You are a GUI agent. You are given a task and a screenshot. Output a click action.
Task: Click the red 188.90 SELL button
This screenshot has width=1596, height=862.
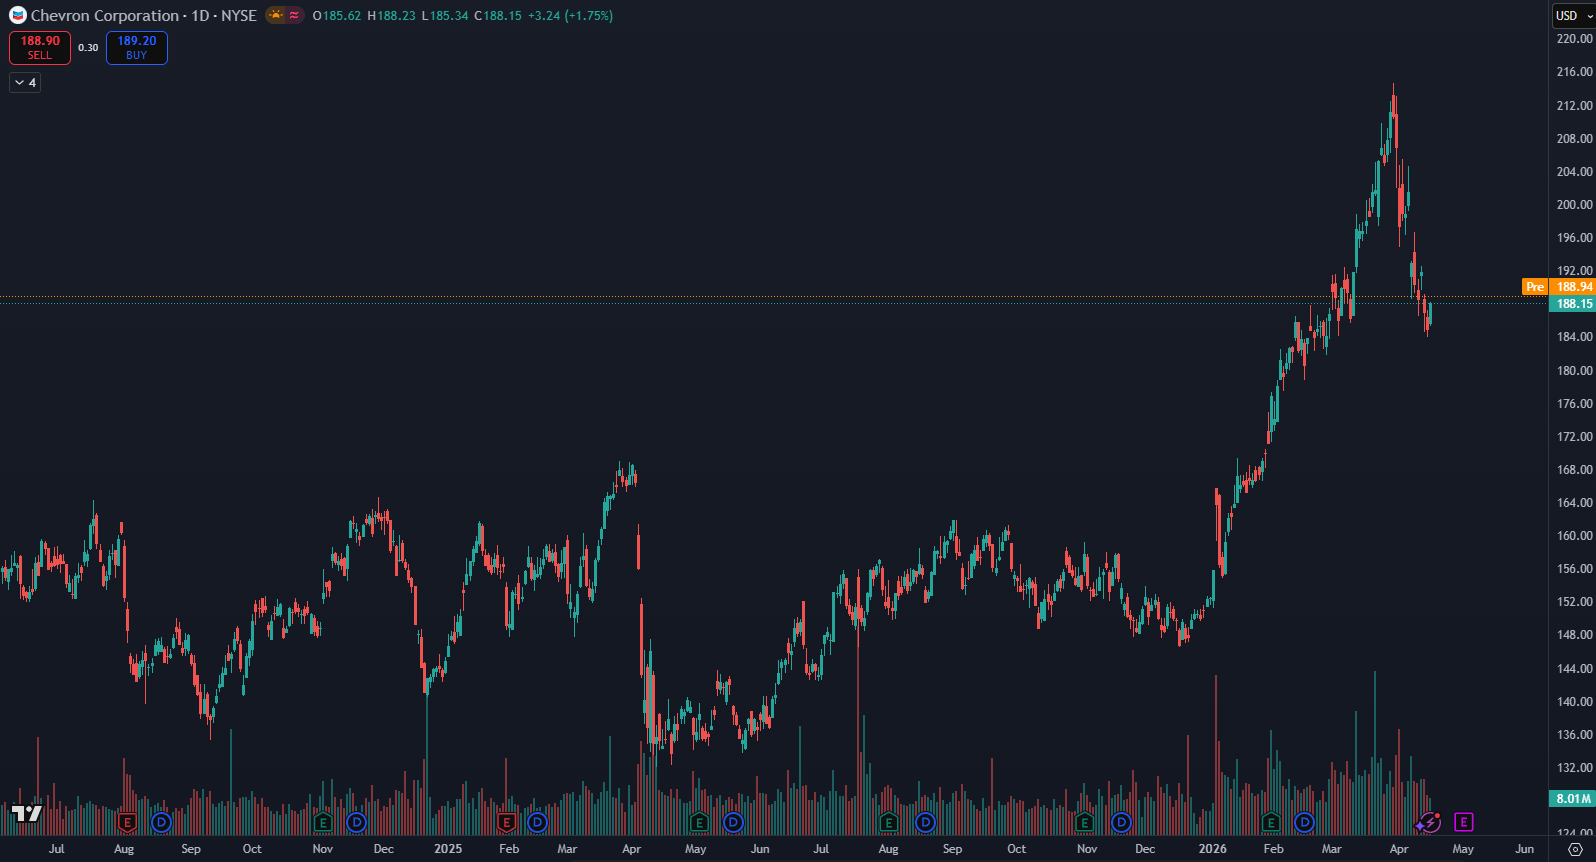coord(40,48)
